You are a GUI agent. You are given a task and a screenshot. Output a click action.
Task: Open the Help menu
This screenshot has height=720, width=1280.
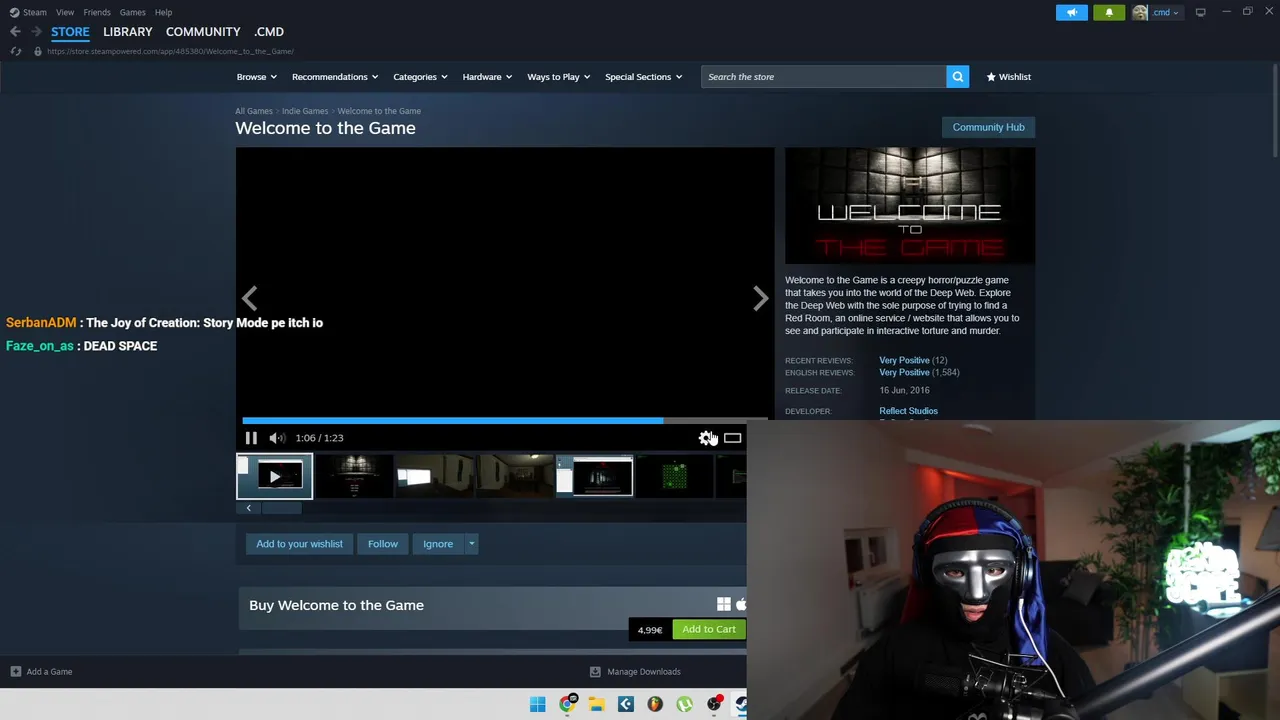click(x=163, y=12)
